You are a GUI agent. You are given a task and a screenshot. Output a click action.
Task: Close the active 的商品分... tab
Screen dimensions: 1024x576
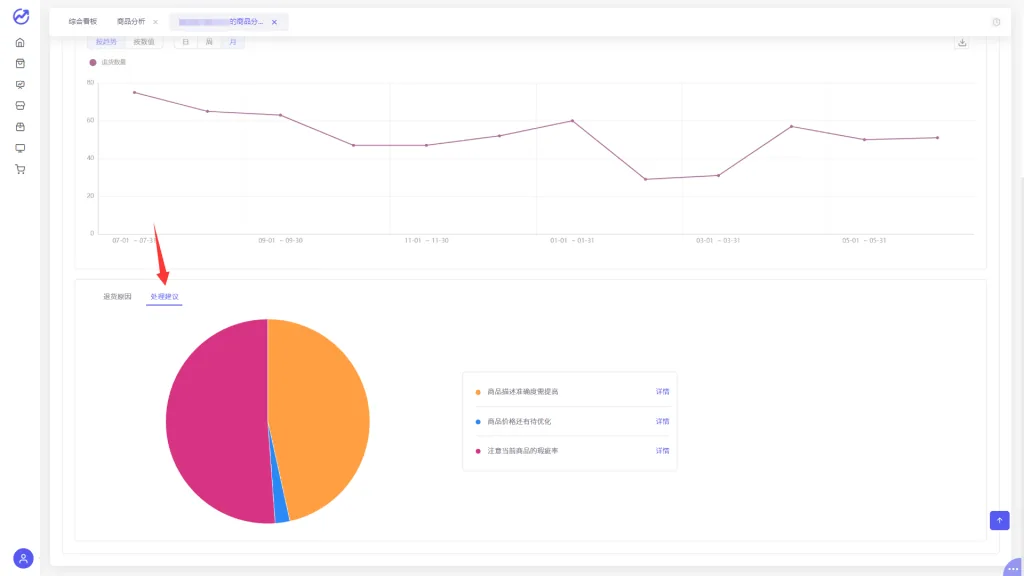point(274,22)
